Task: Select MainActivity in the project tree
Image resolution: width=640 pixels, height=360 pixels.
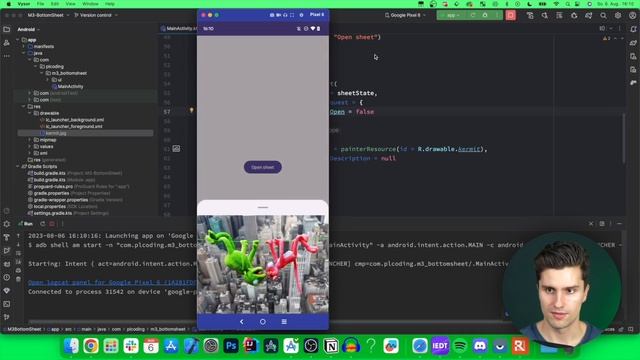Action: (x=68, y=87)
